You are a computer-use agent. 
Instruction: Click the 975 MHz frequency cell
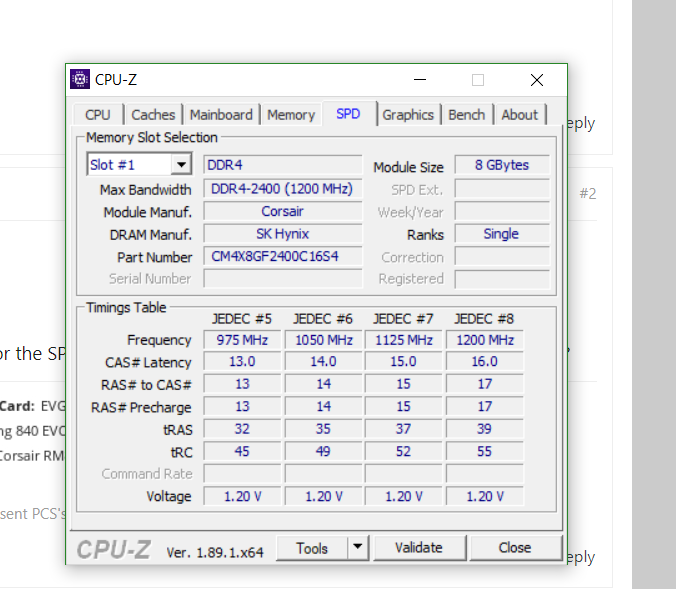(x=242, y=340)
